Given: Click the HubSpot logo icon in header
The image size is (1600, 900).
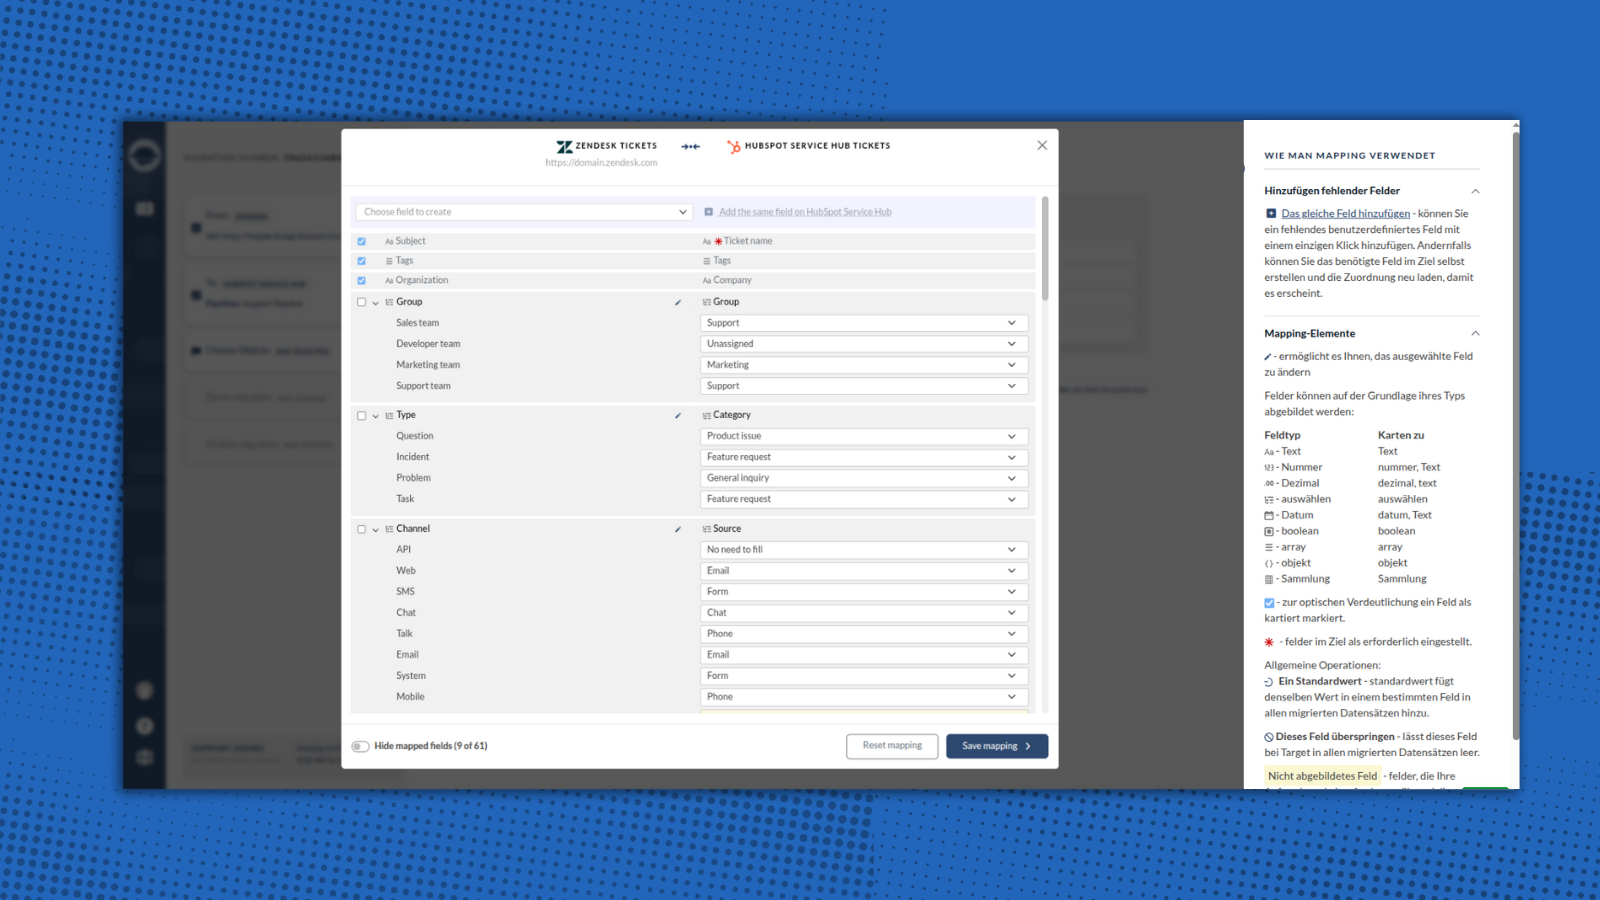Looking at the screenshot, I should click(733, 146).
